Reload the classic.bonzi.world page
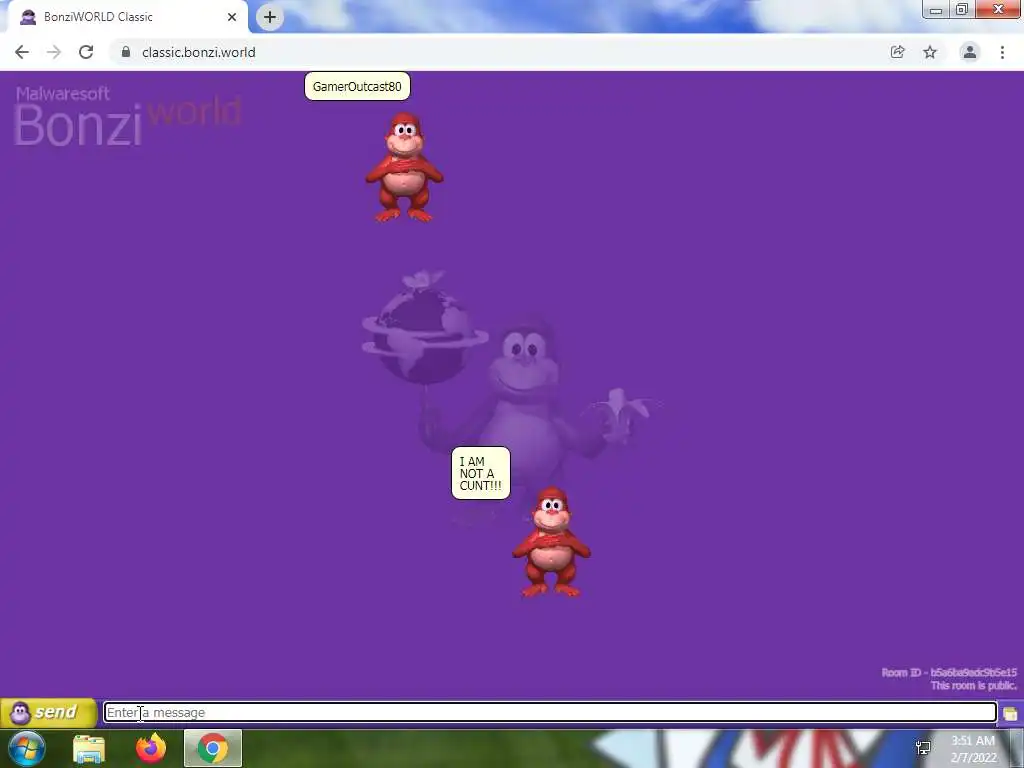The height and width of the screenshot is (768, 1024). (86, 52)
